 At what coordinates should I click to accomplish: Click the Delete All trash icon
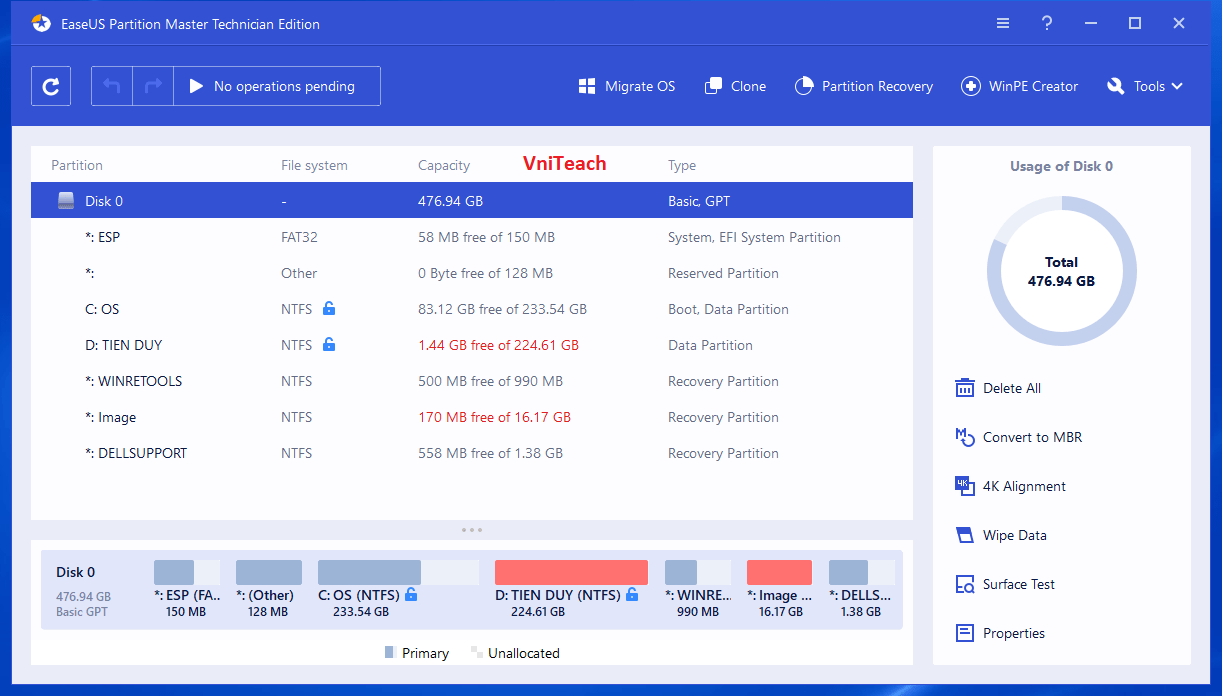965,388
